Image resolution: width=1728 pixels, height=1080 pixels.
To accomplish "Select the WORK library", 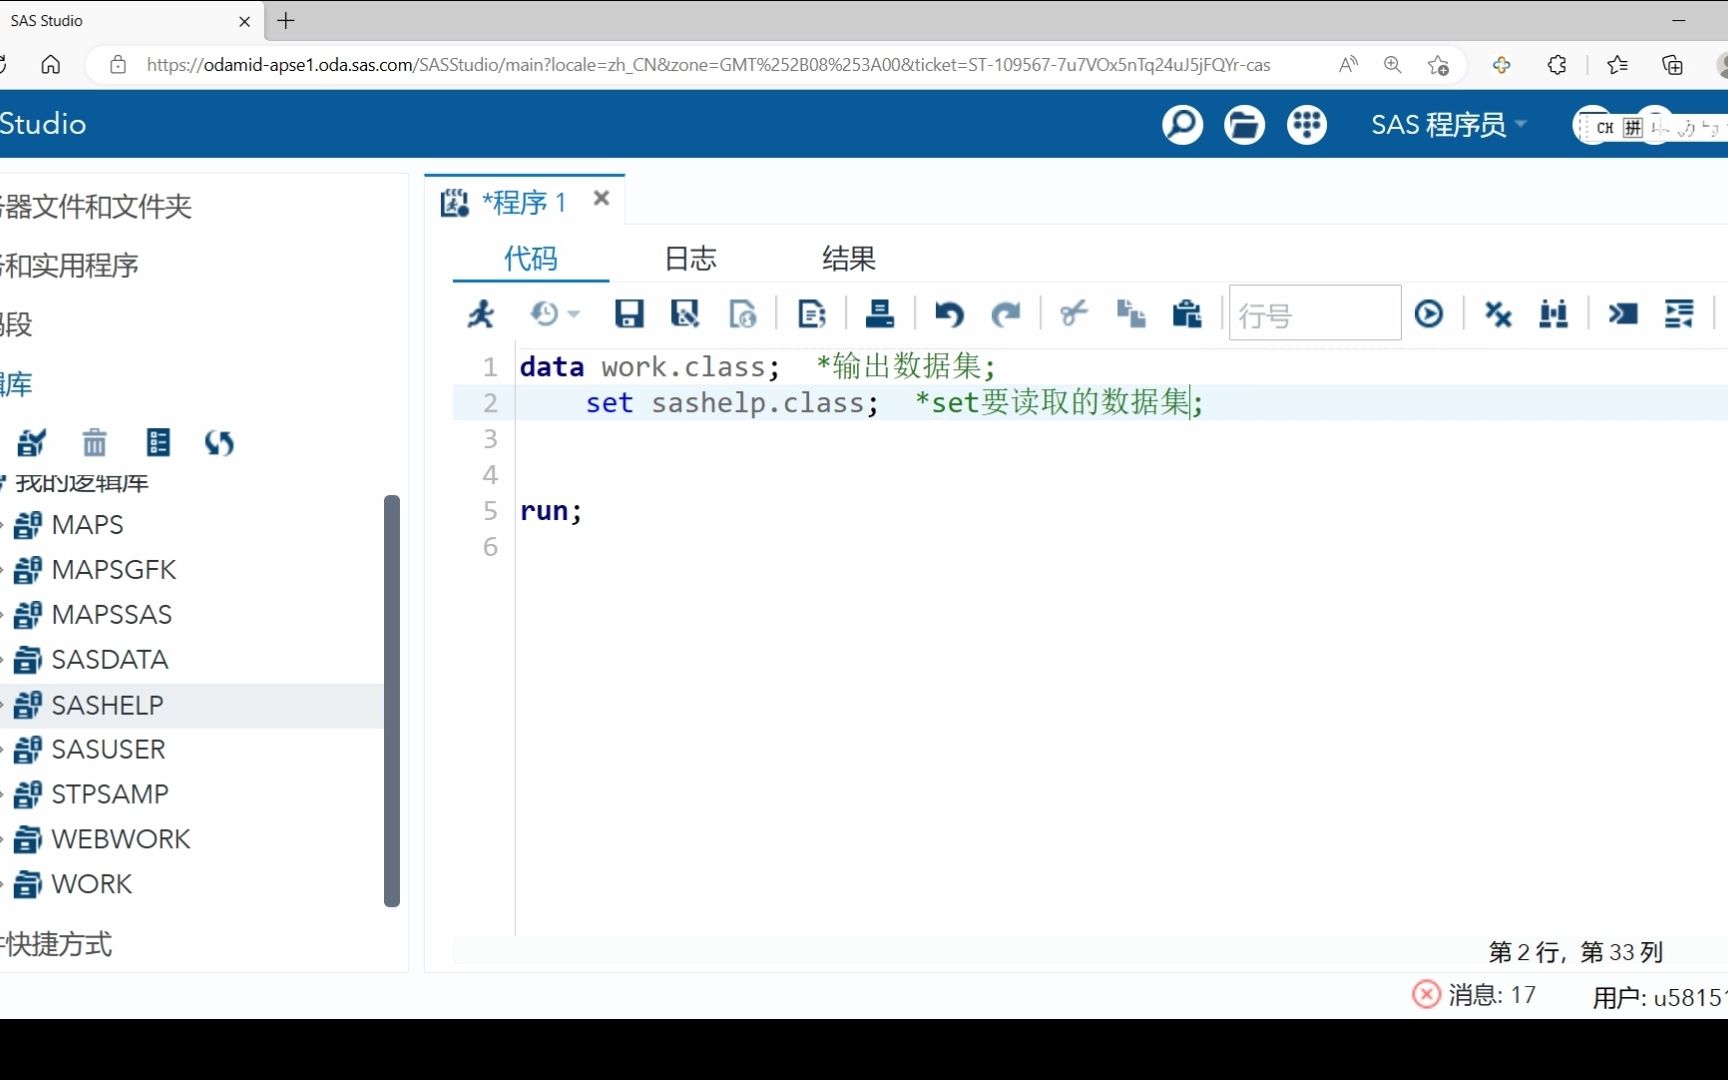I will (91, 885).
